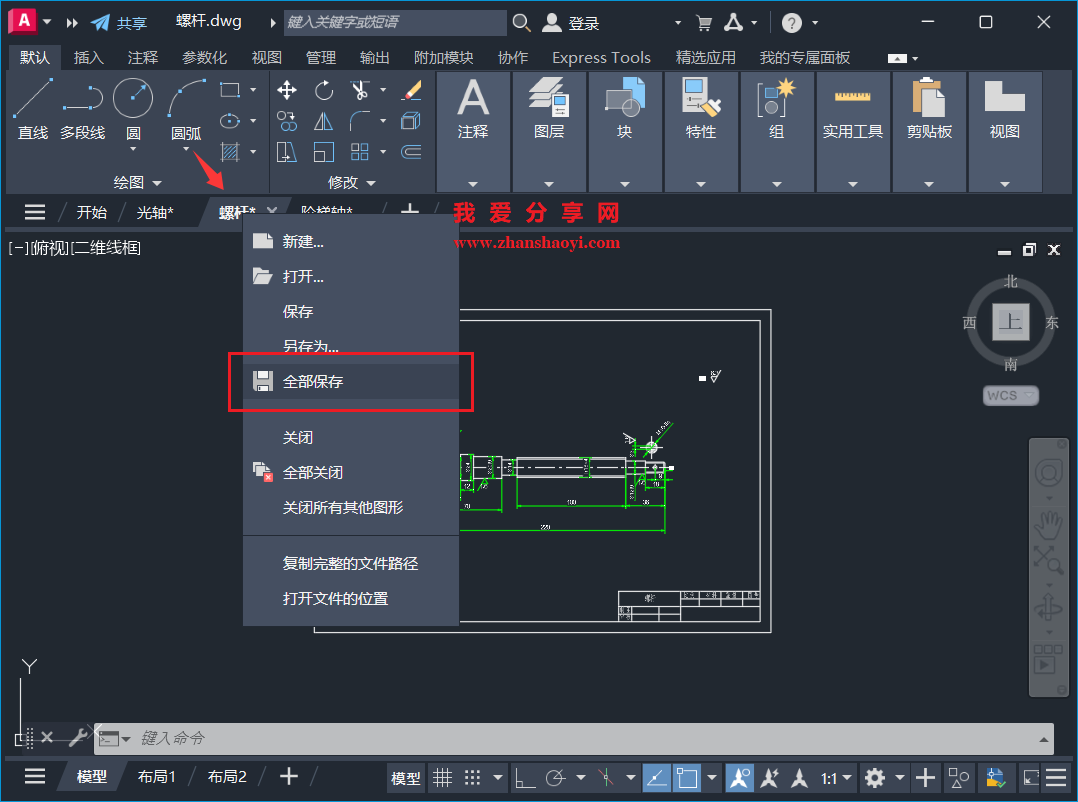Toggle grid display in status bar
Image resolution: width=1078 pixels, height=802 pixels.
coord(443,778)
